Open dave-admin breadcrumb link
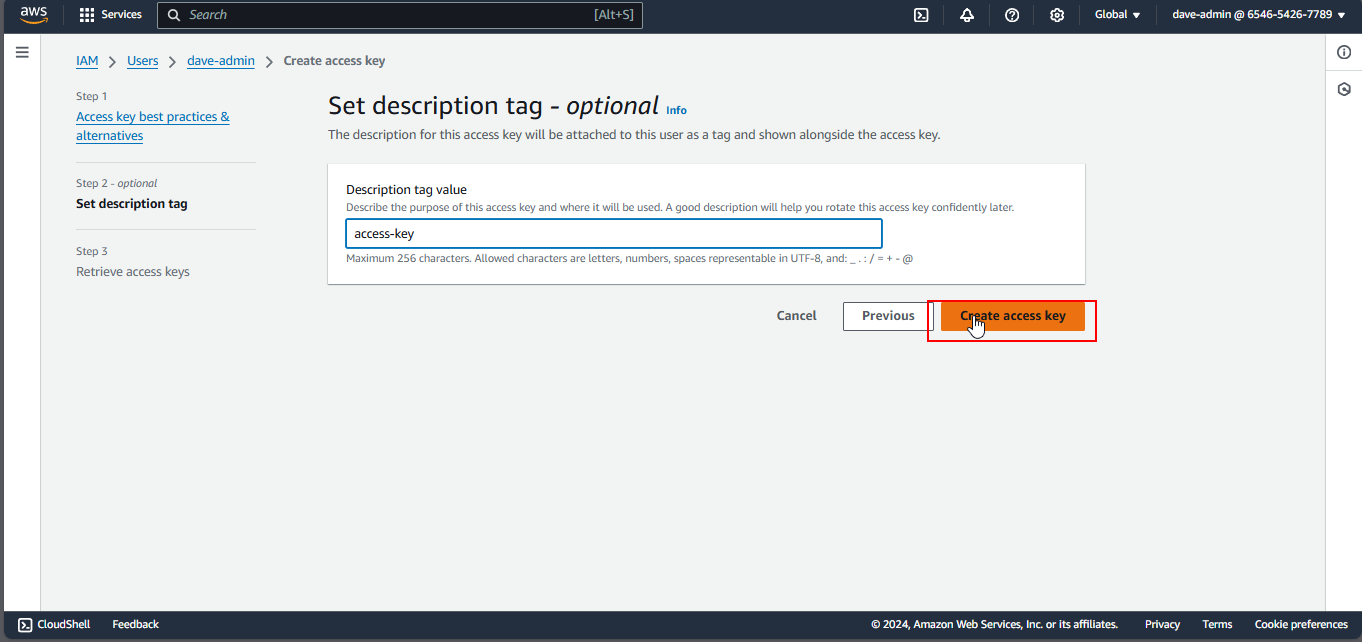1362x642 pixels. [x=221, y=61]
